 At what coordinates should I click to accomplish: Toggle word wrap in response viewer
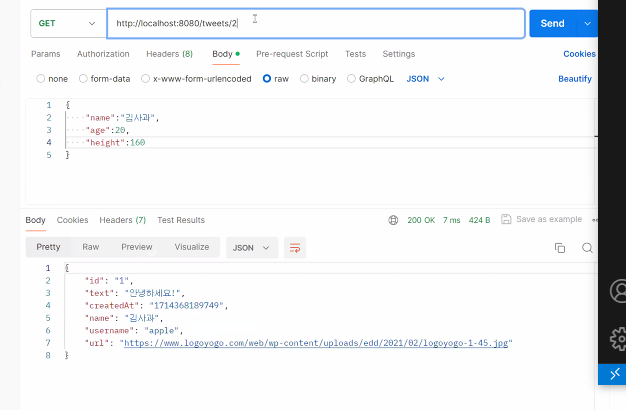pyautogui.click(x=295, y=248)
